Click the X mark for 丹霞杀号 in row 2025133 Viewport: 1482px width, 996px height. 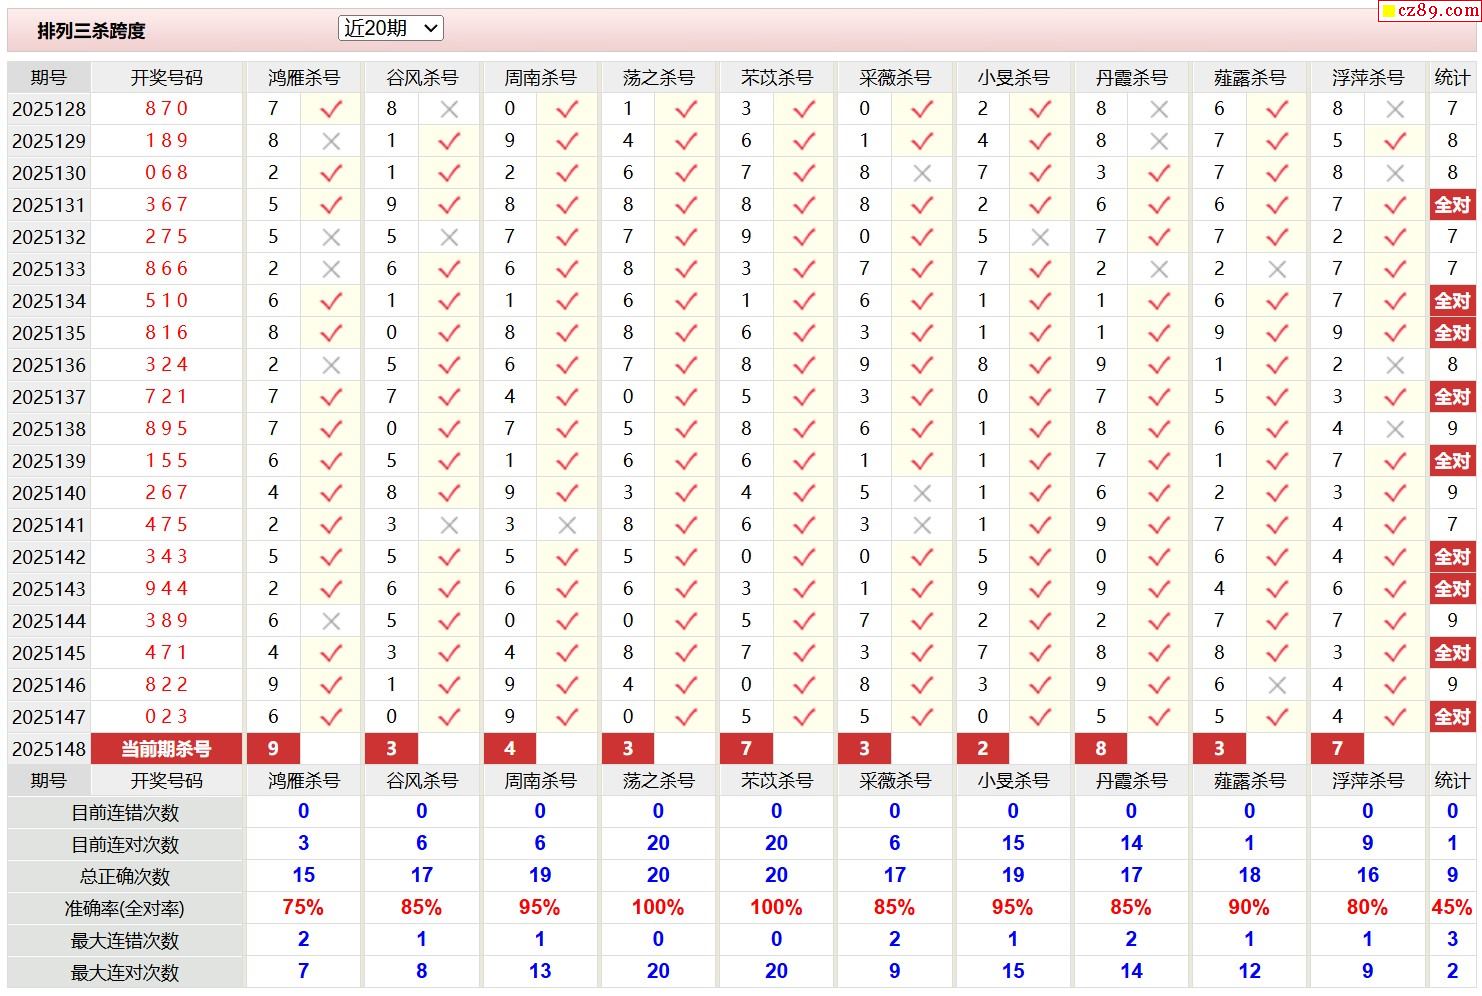(x=1159, y=269)
